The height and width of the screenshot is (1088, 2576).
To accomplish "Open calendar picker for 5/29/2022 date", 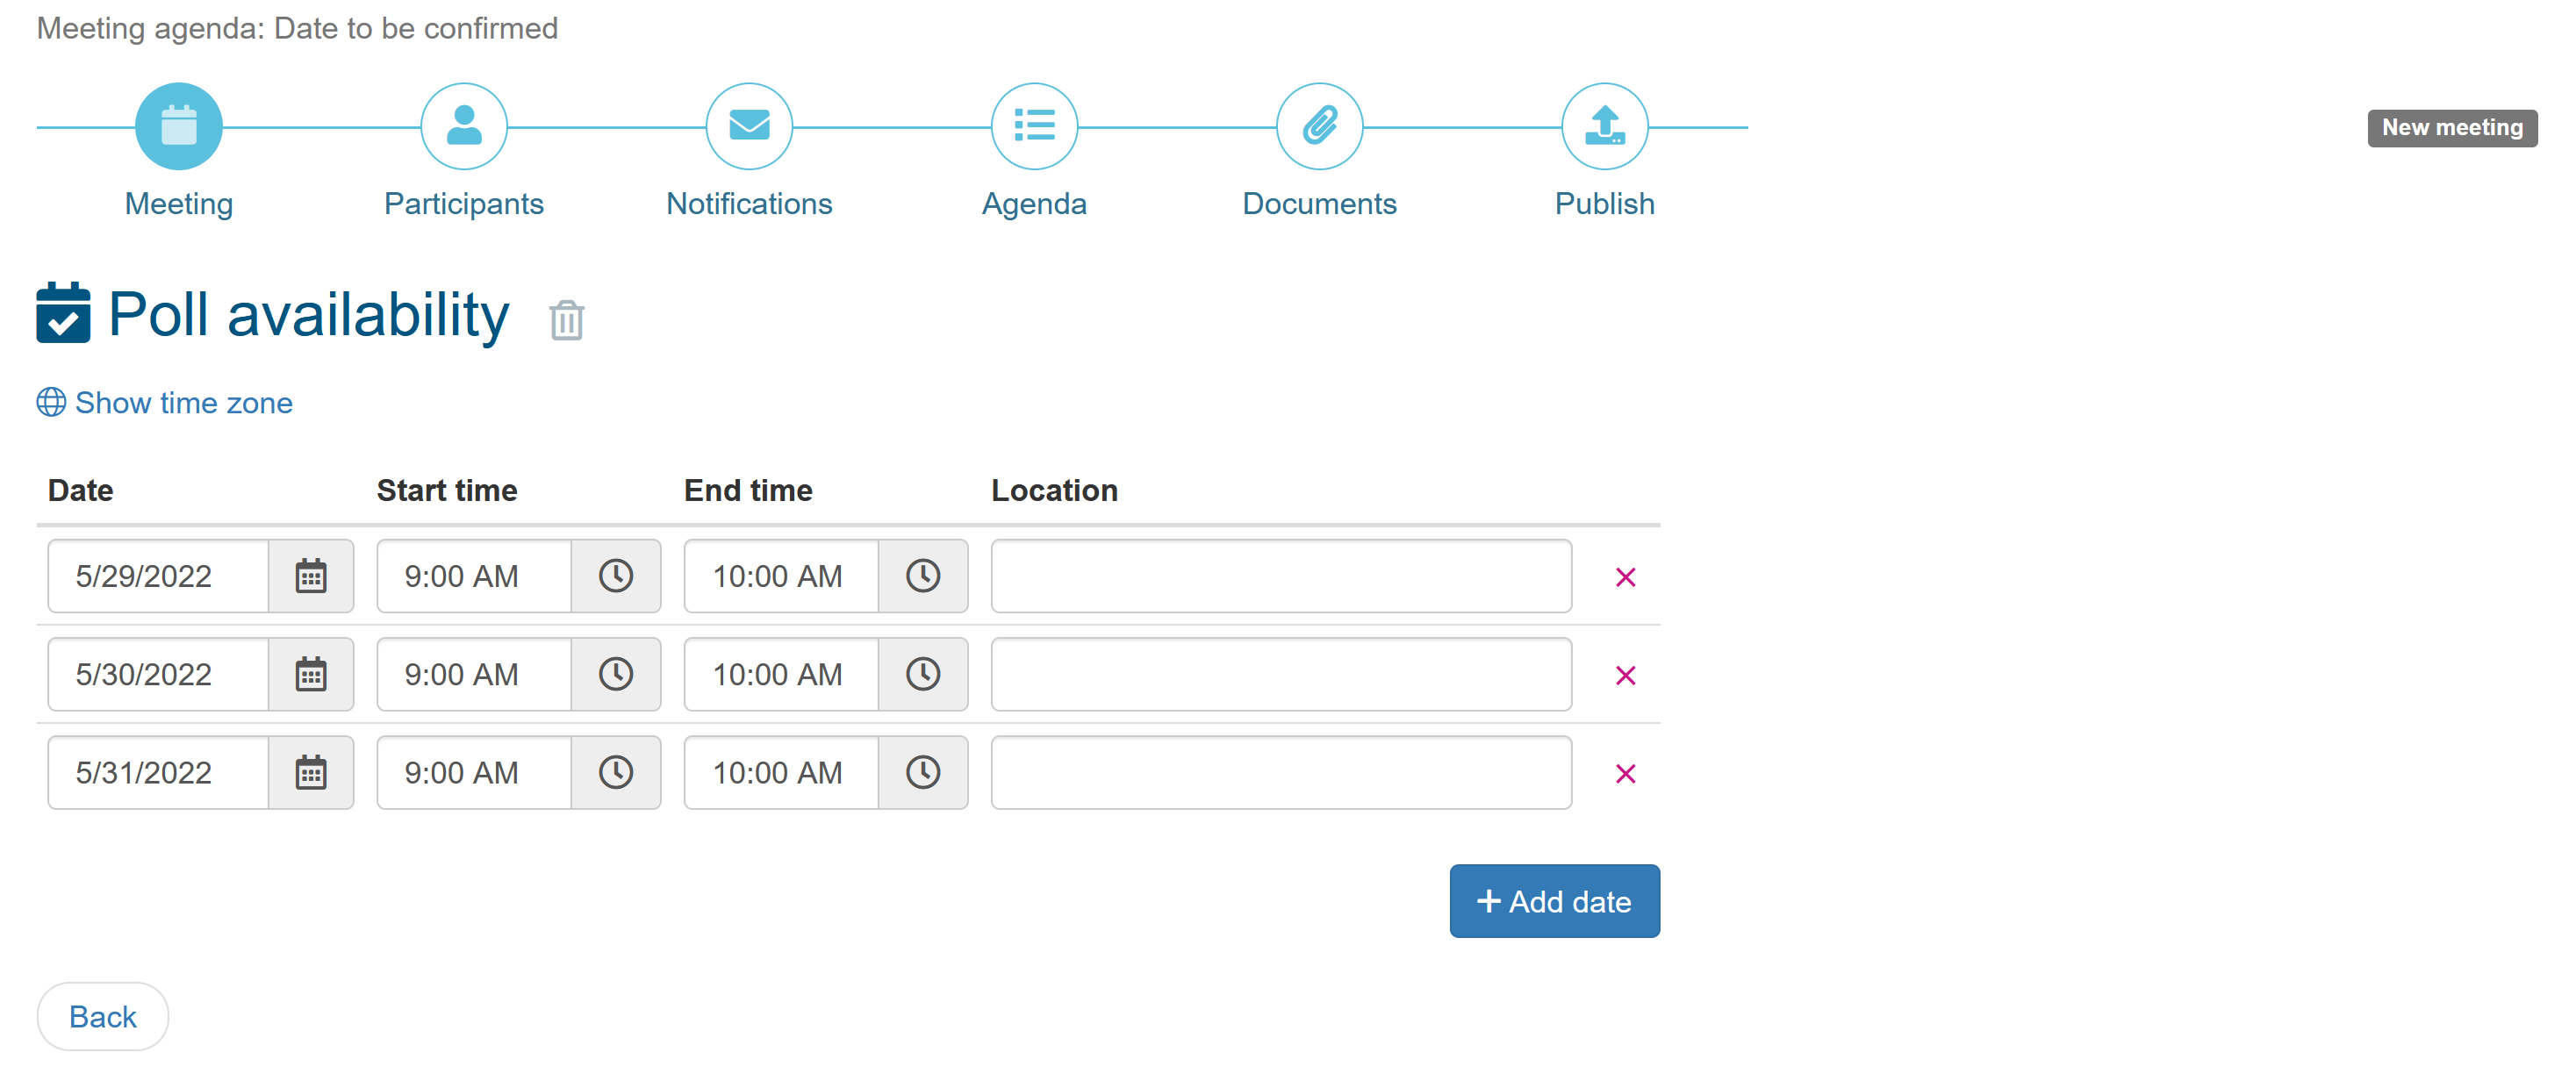I will (311, 576).
